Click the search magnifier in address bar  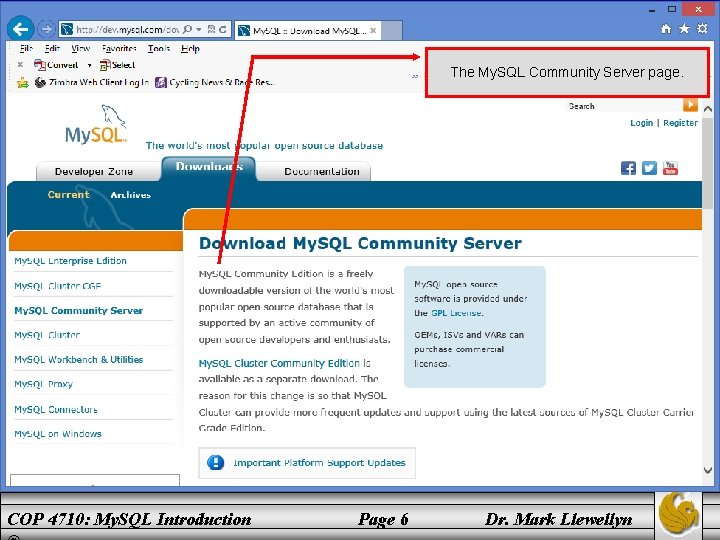click(187, 29)
